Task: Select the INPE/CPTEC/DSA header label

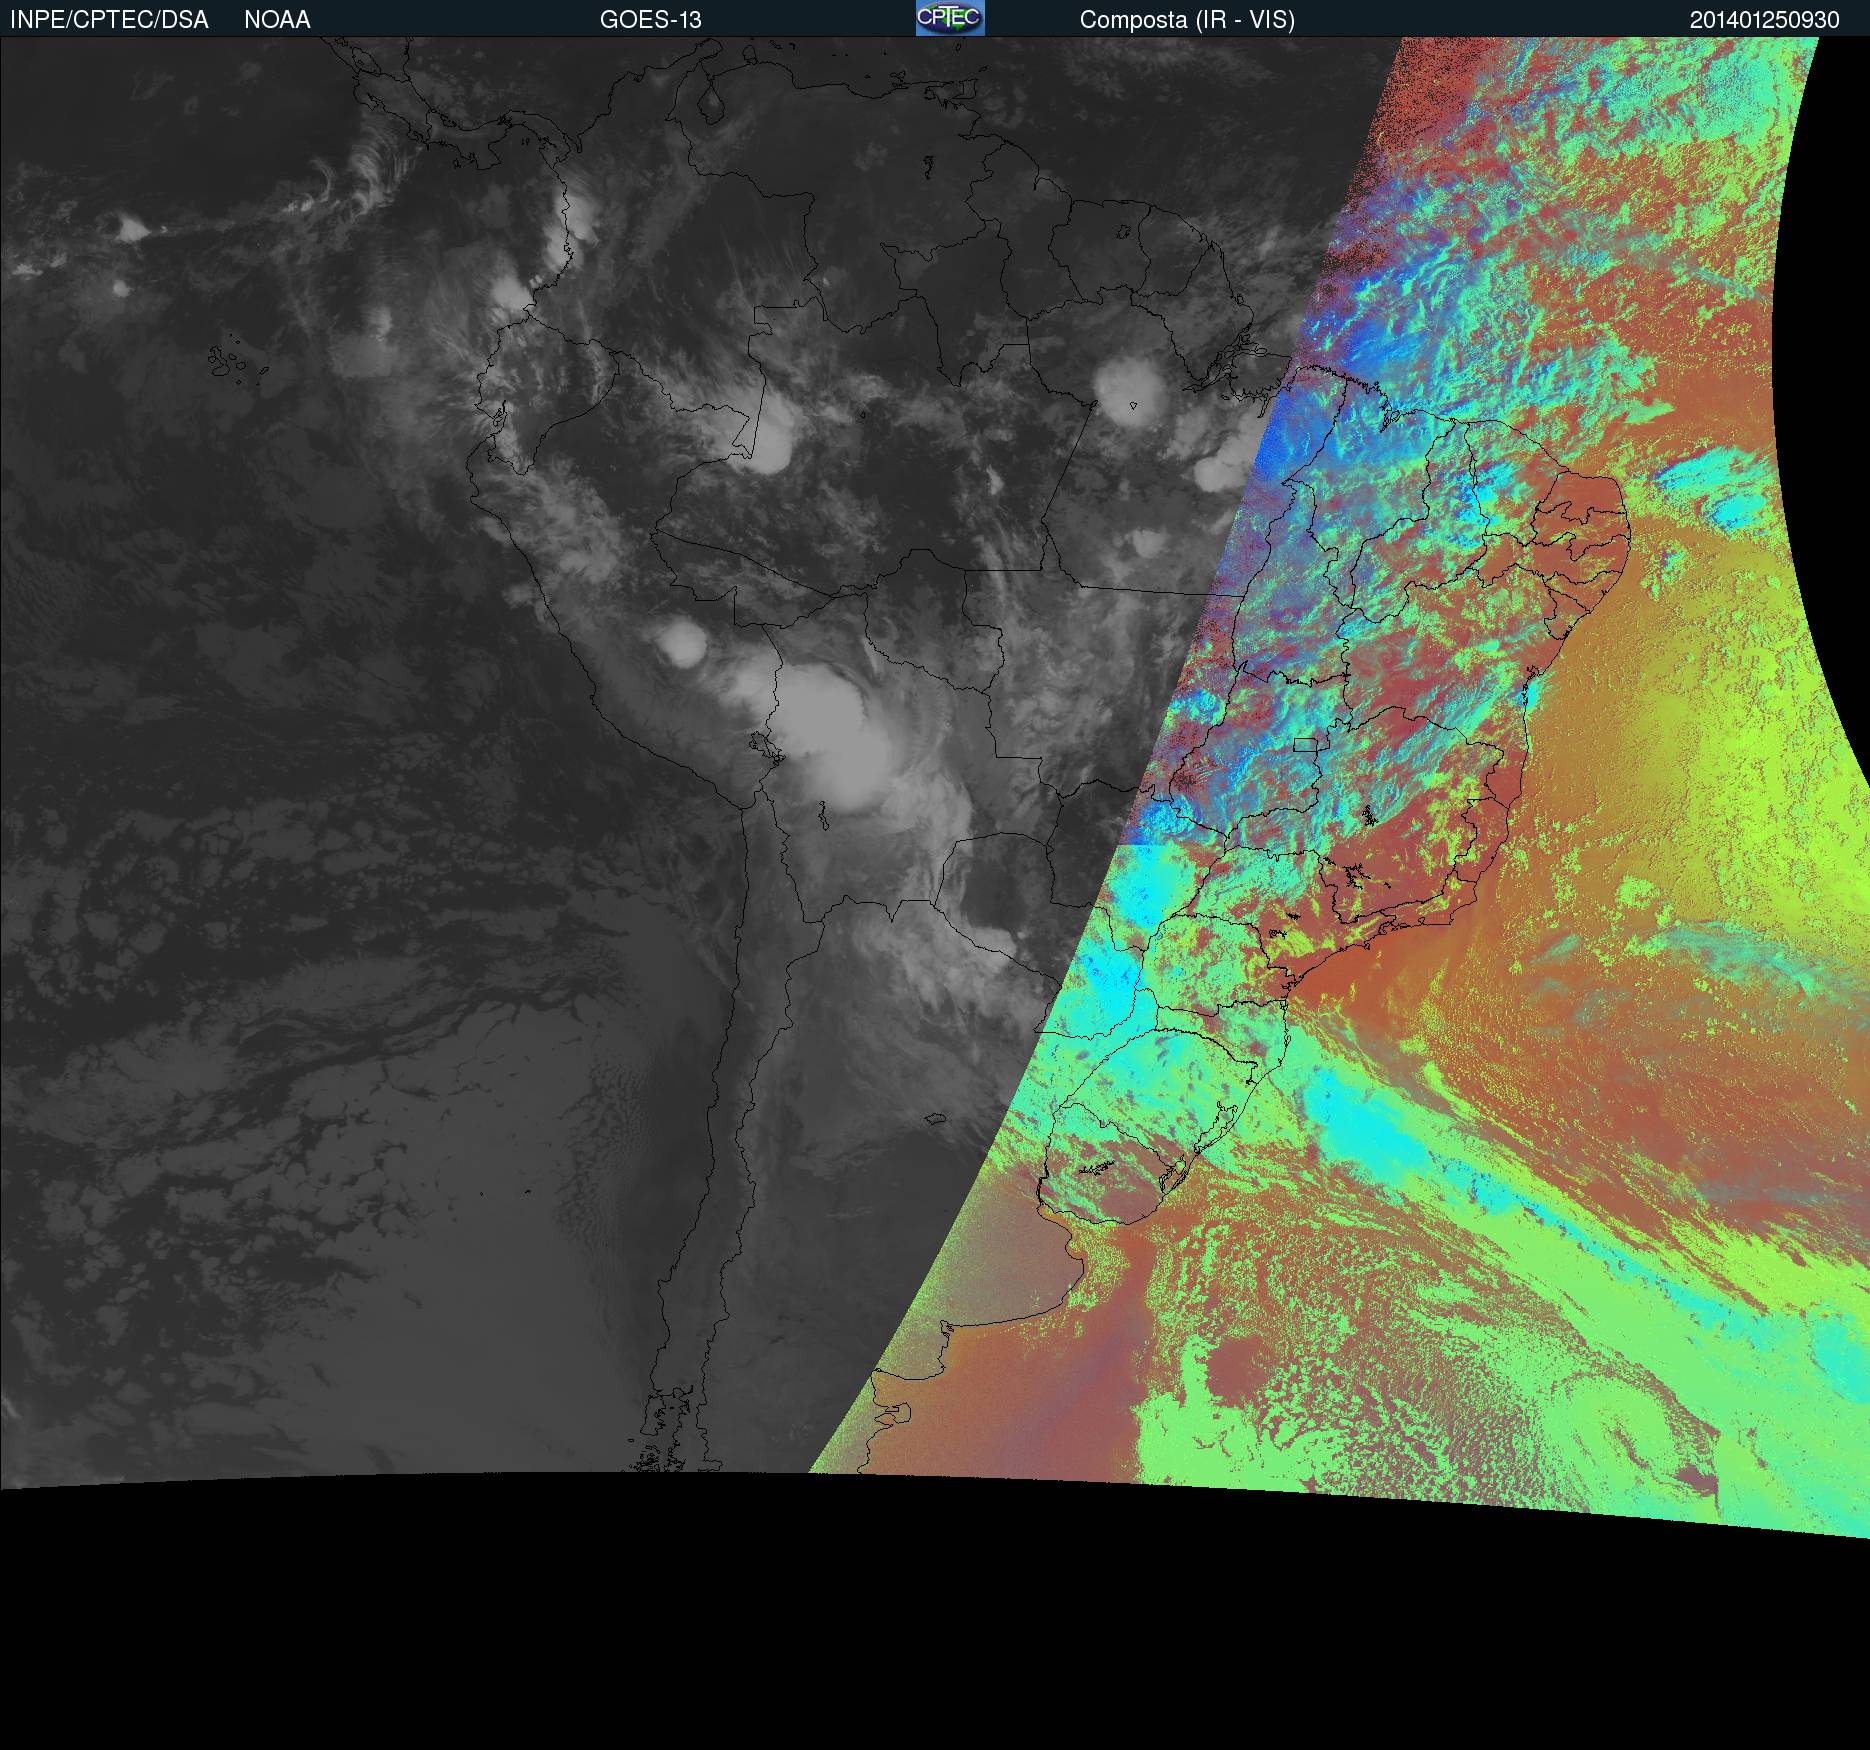Action: (x=109, y=20)
